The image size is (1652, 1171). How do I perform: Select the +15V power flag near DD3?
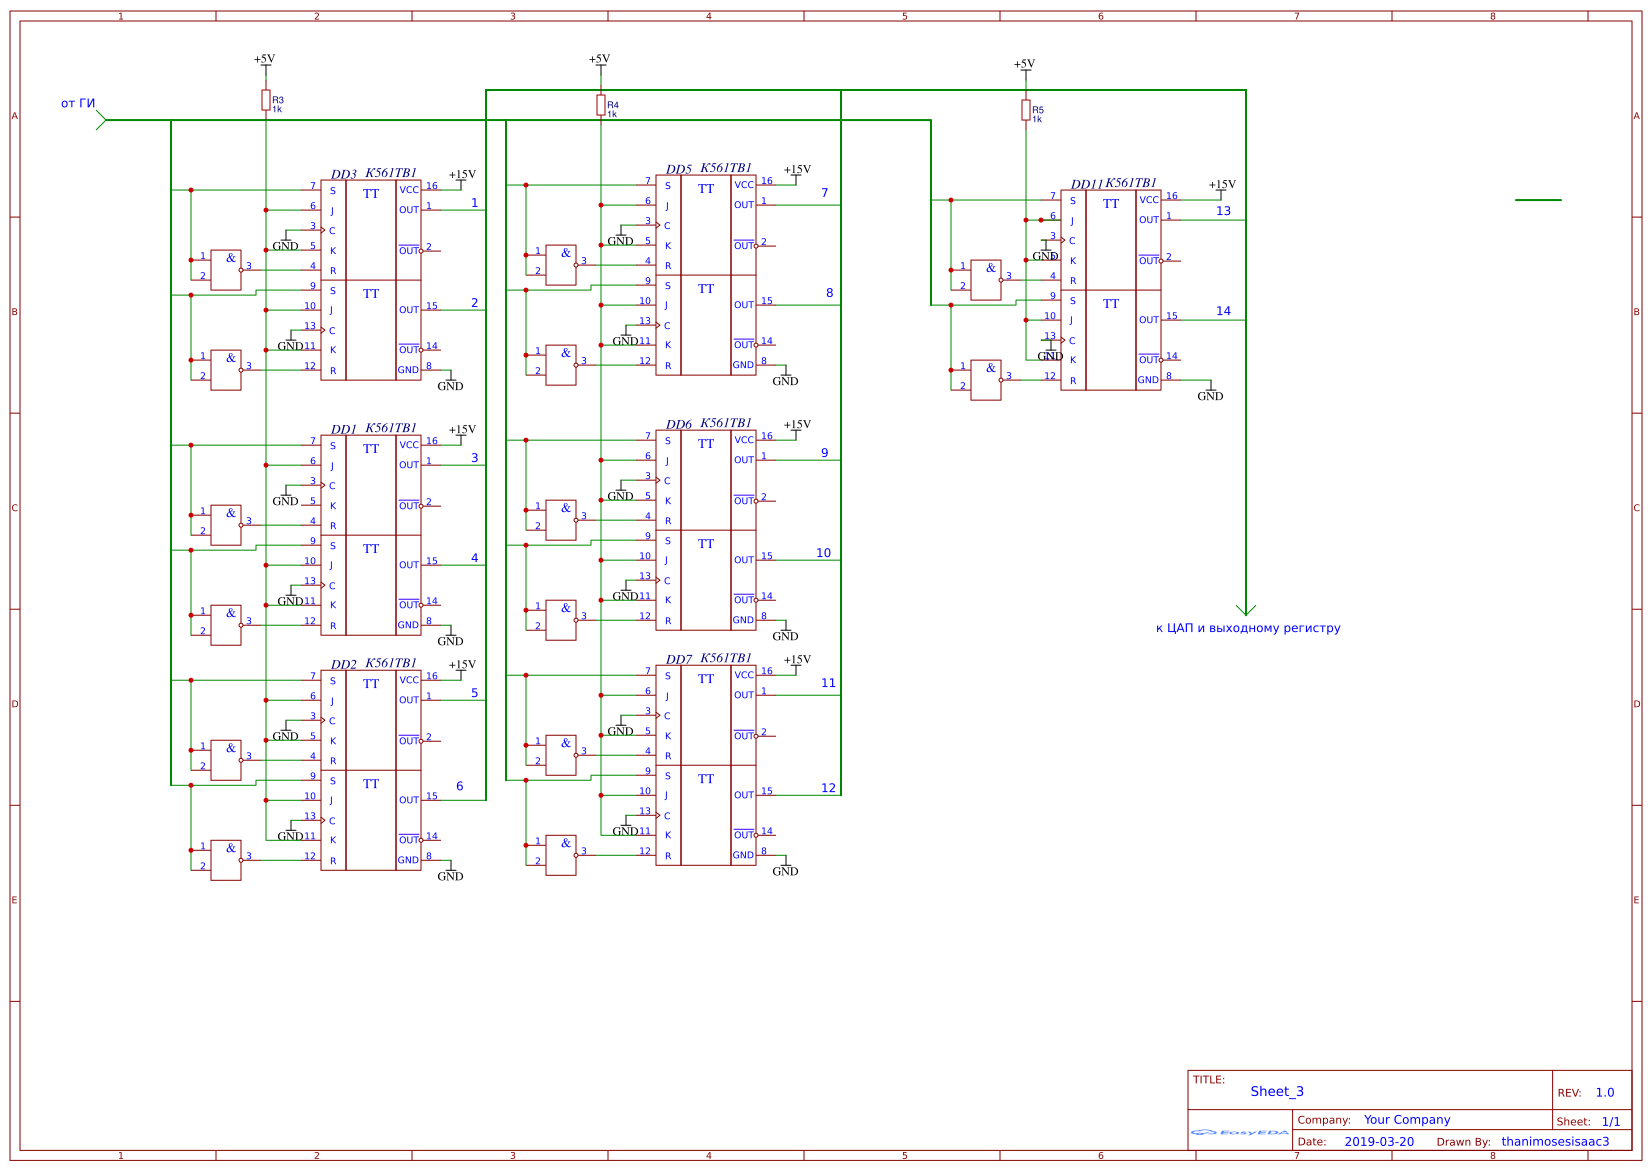point(462,174)
